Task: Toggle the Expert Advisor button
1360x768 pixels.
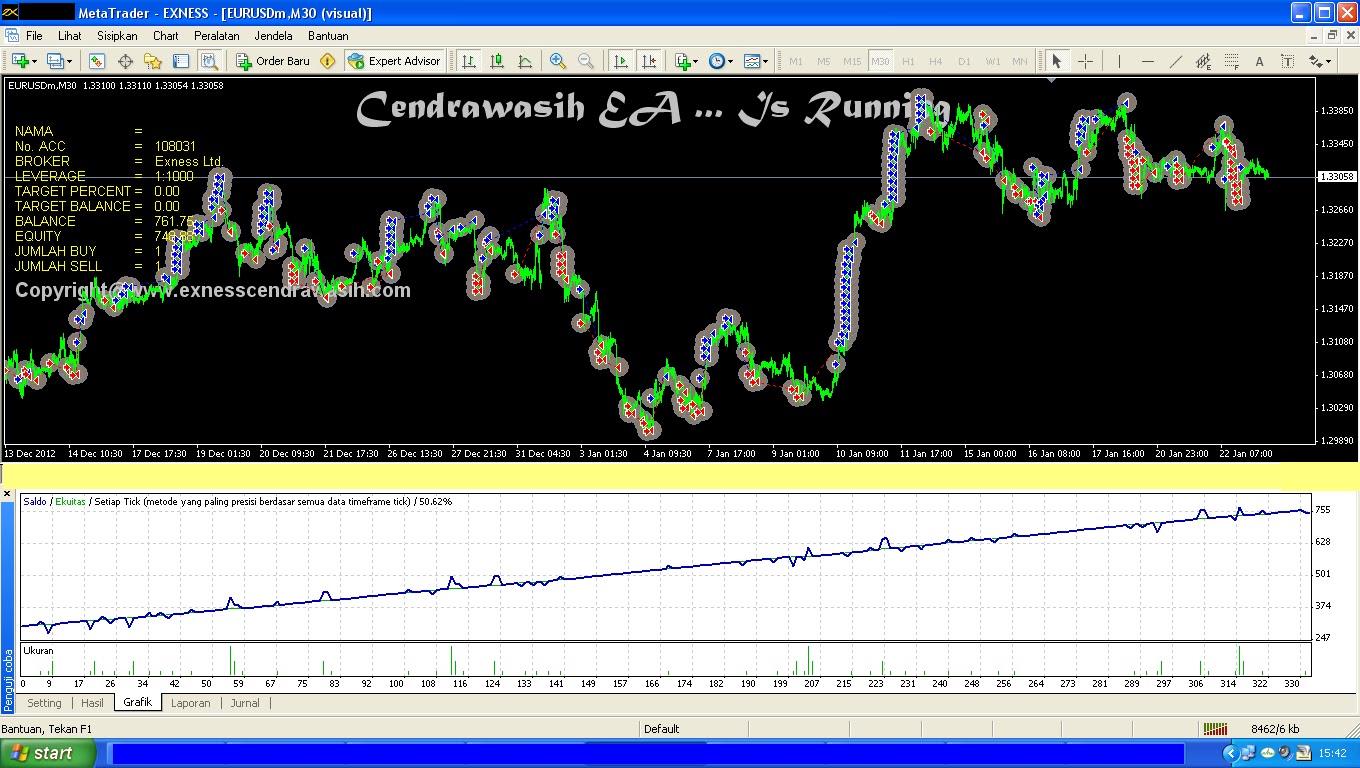Action: 394,61
